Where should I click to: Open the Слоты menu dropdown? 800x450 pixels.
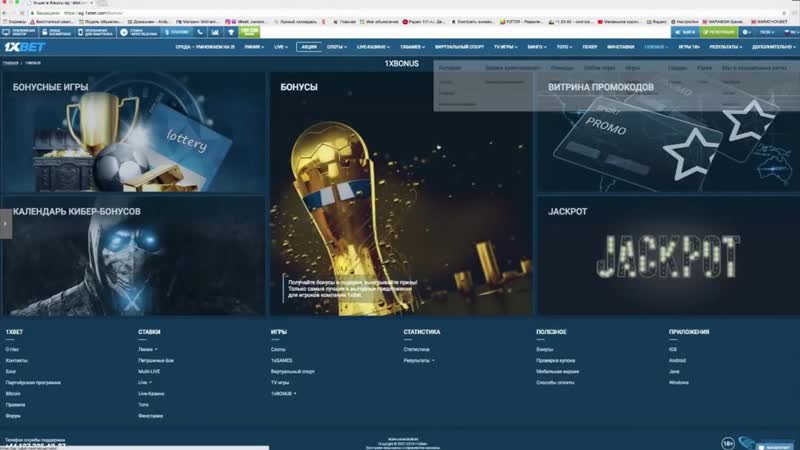coord(336,47)
